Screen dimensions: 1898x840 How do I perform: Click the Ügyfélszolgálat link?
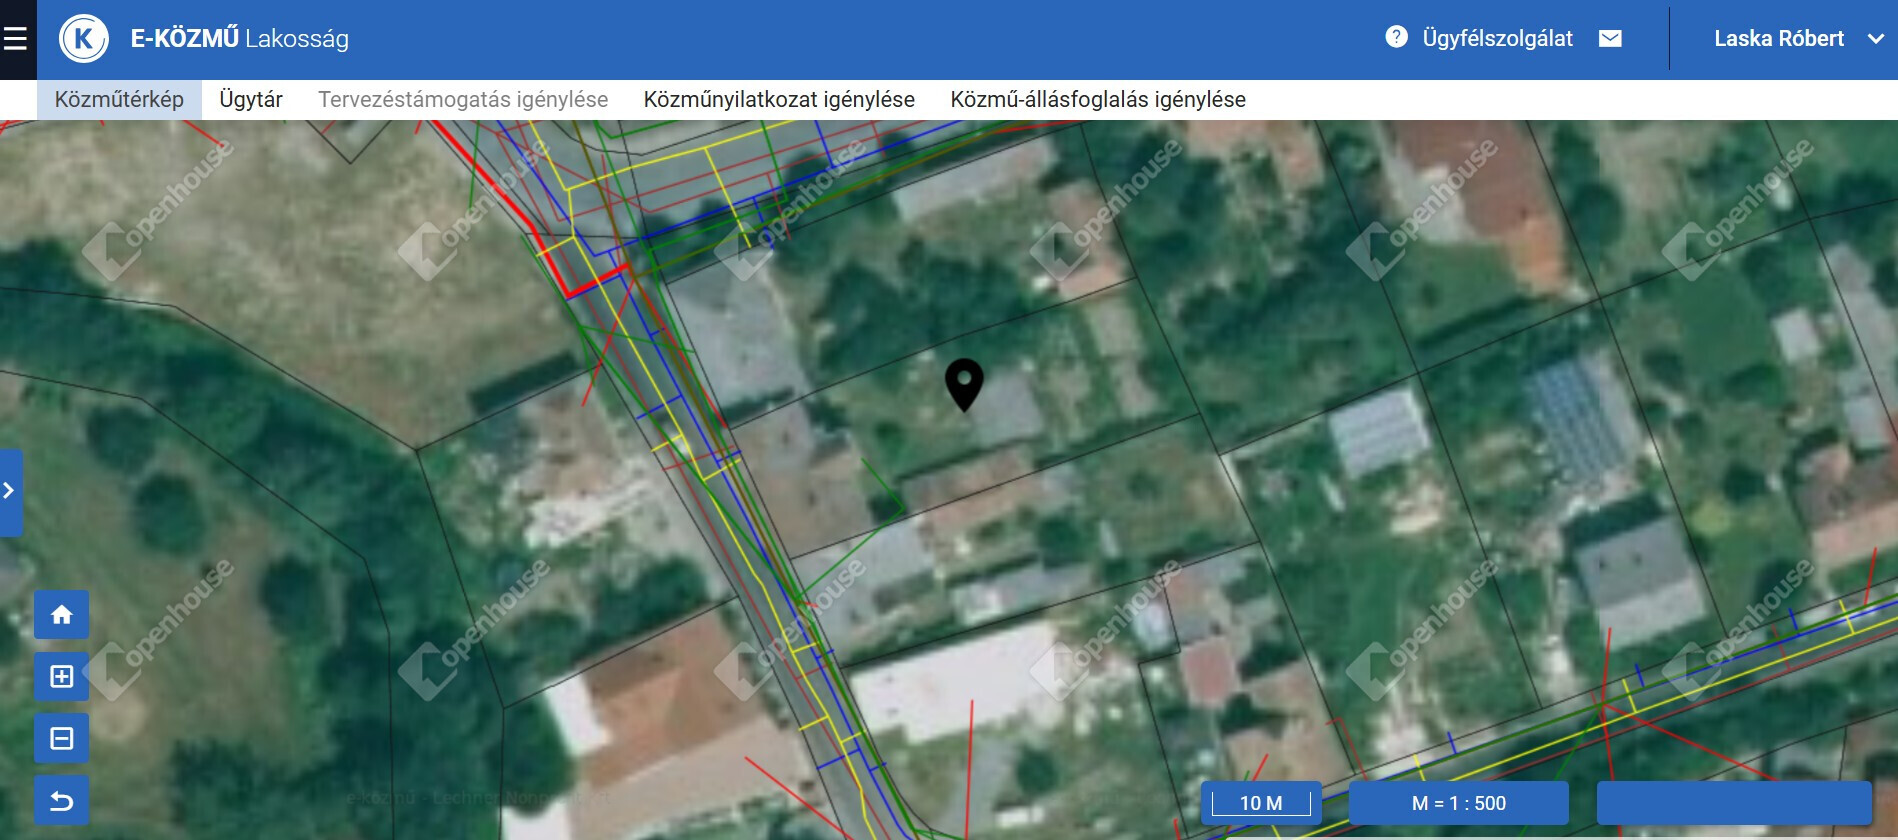click(x=1497, y=39)
